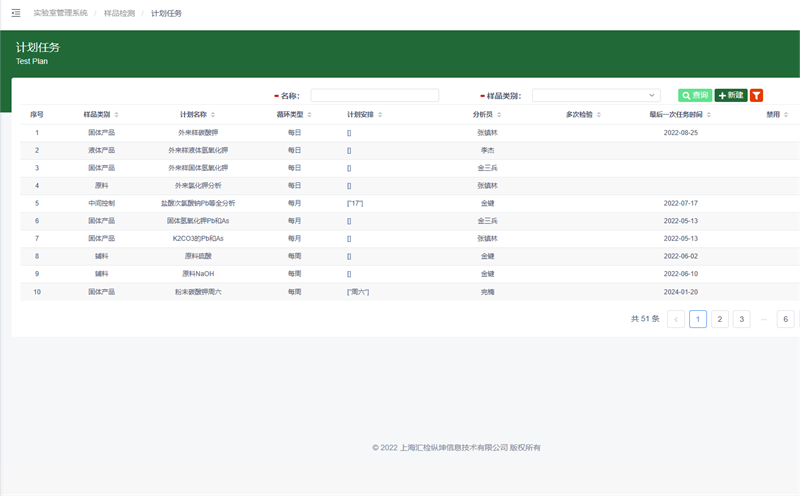Open the 样品类别 dropdown filter

tap(595, 95)
